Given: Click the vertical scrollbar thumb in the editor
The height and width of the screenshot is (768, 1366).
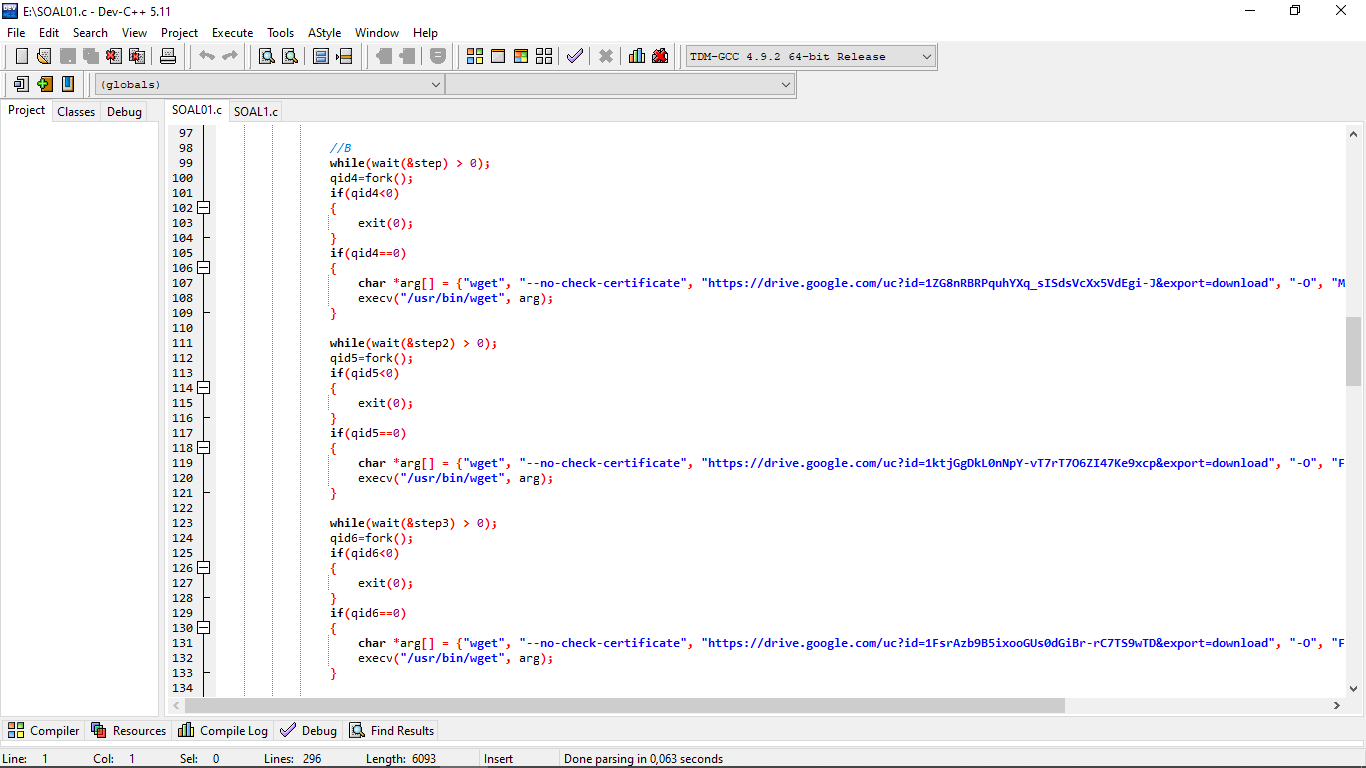Looking at the screenshot, I should click(1354, 351).
